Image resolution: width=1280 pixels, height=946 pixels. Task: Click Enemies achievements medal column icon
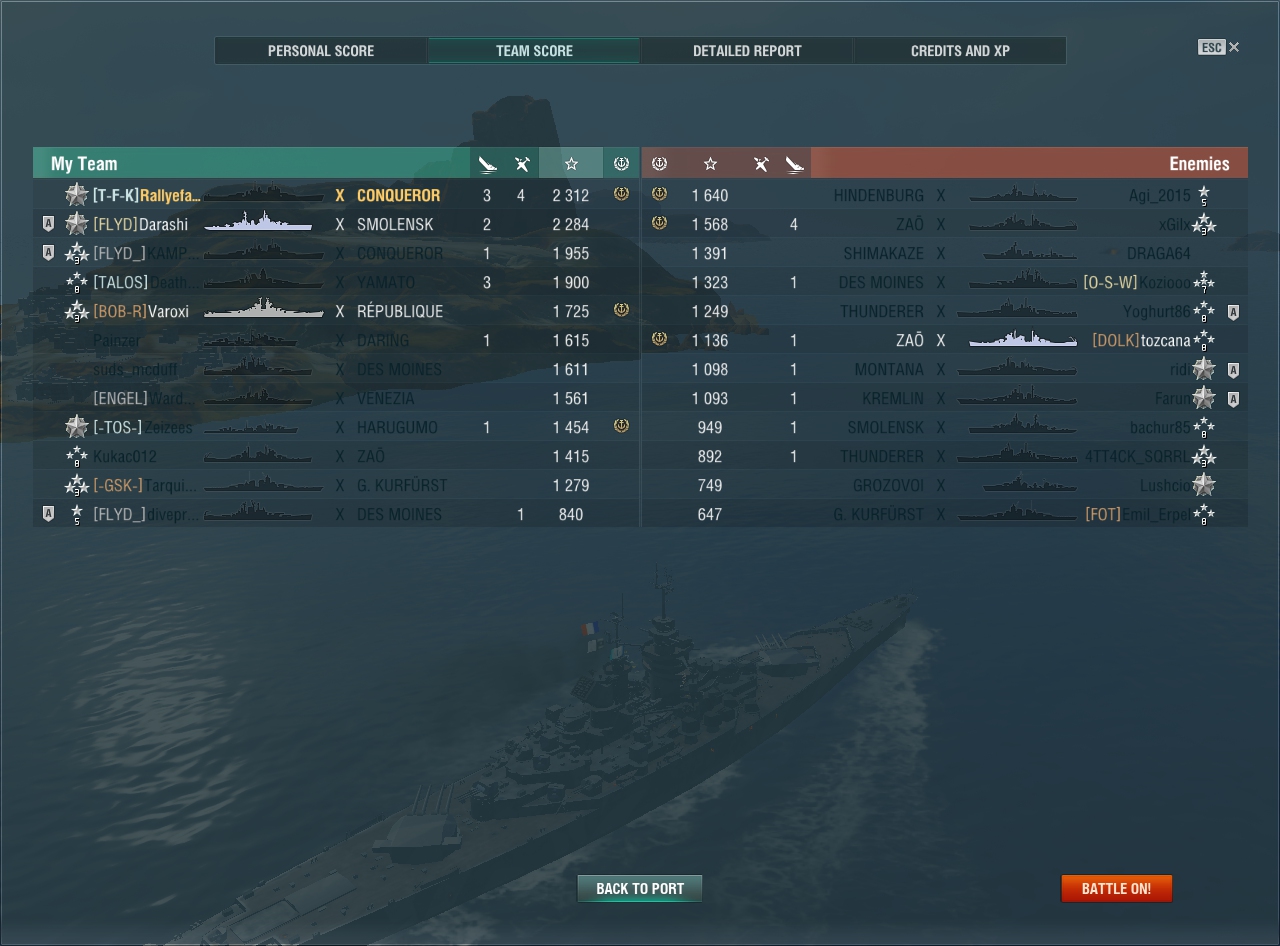[x=659, y=164]
